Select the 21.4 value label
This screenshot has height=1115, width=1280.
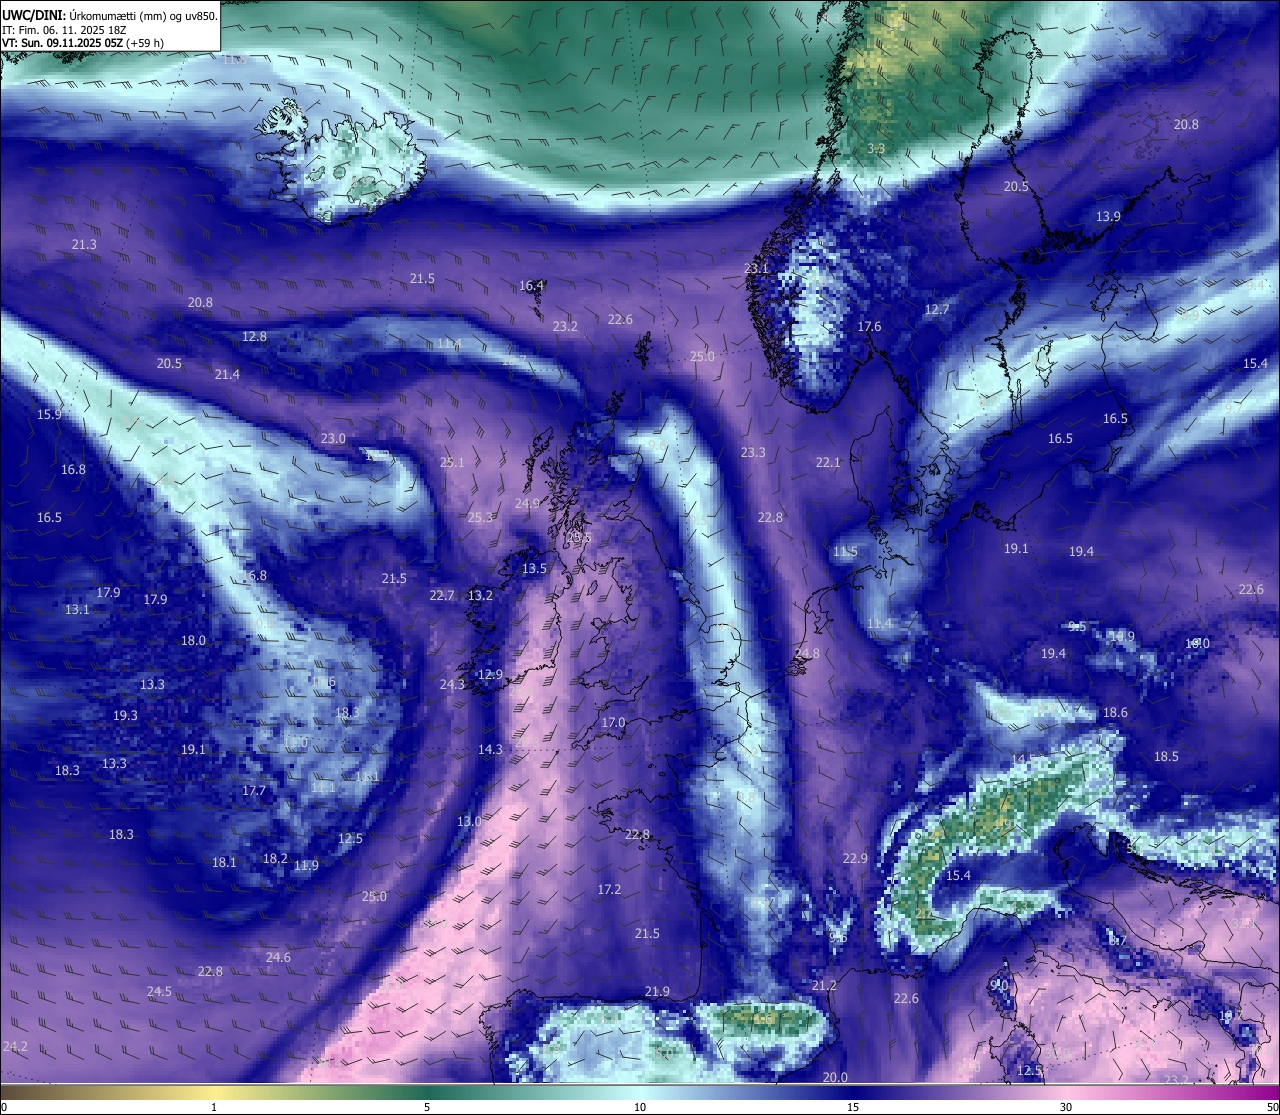coord(227,374)
